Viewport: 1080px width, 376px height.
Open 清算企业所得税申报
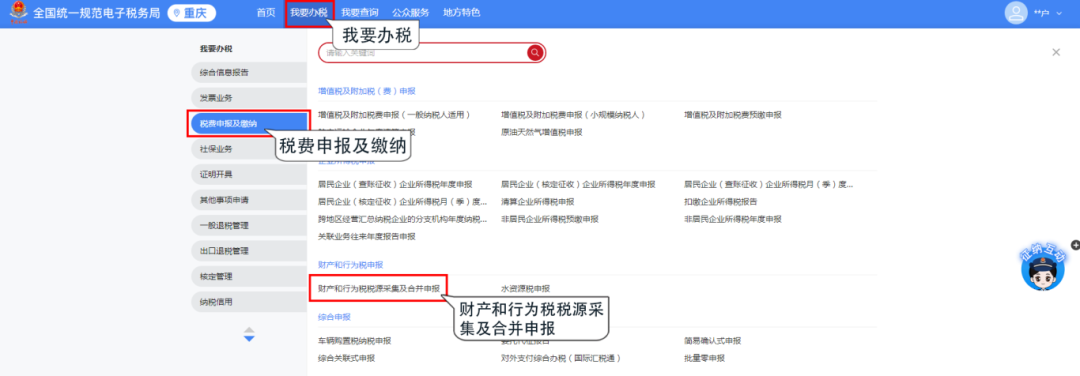(x=537, y=202)
